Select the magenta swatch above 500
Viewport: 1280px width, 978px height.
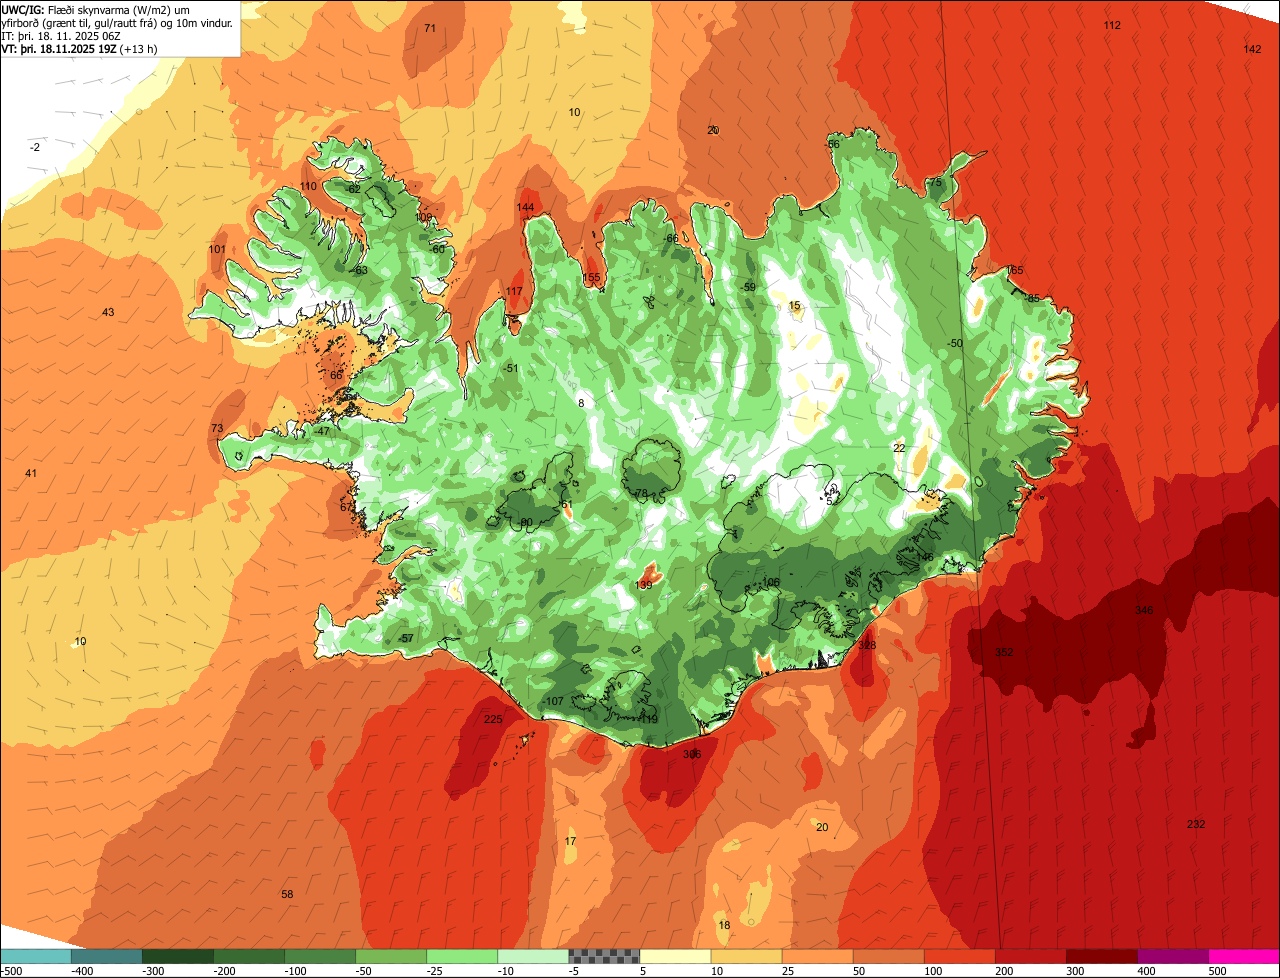pos(1243,956)
